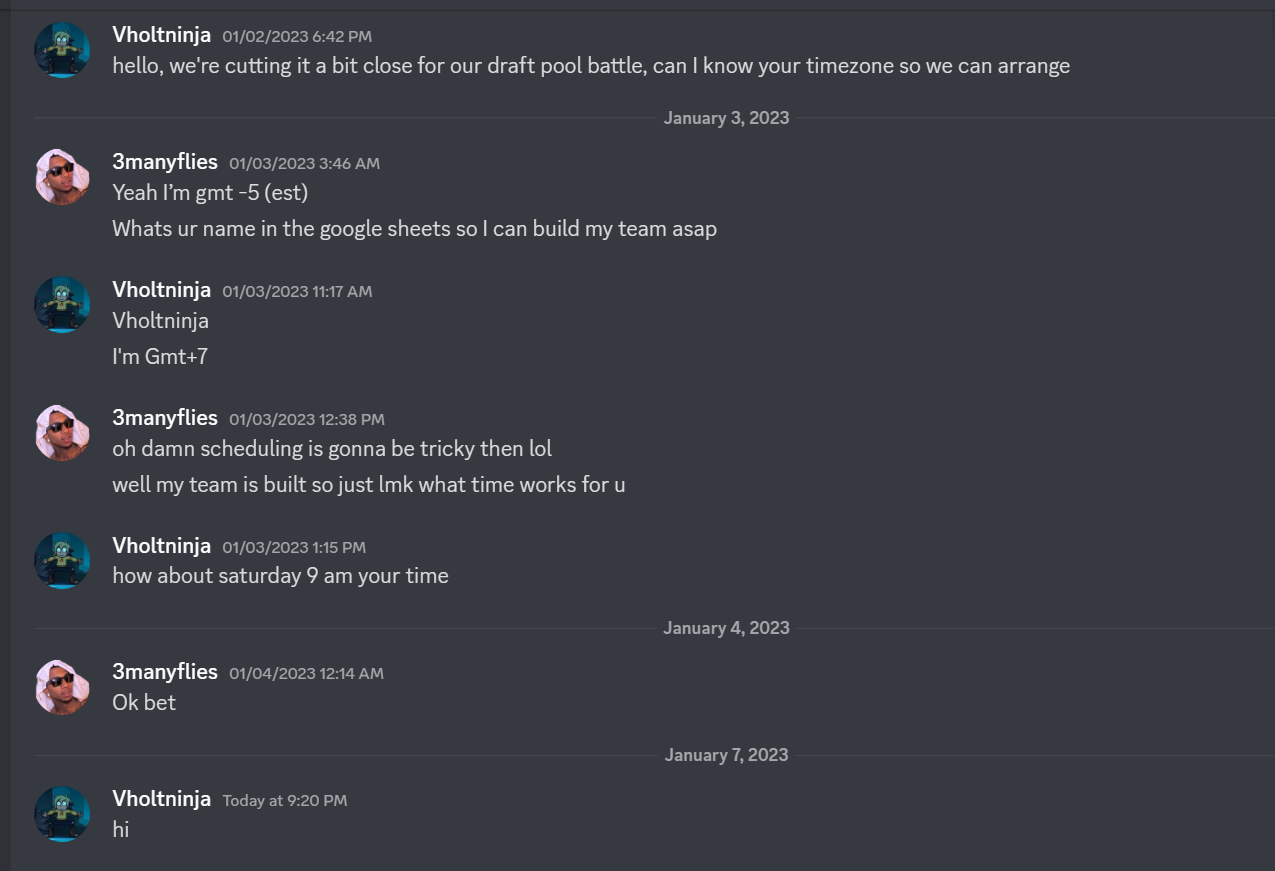Click the 'January 4, 2023' date divider
This screenshot has height=871, width=1275.
click(726, 628)
